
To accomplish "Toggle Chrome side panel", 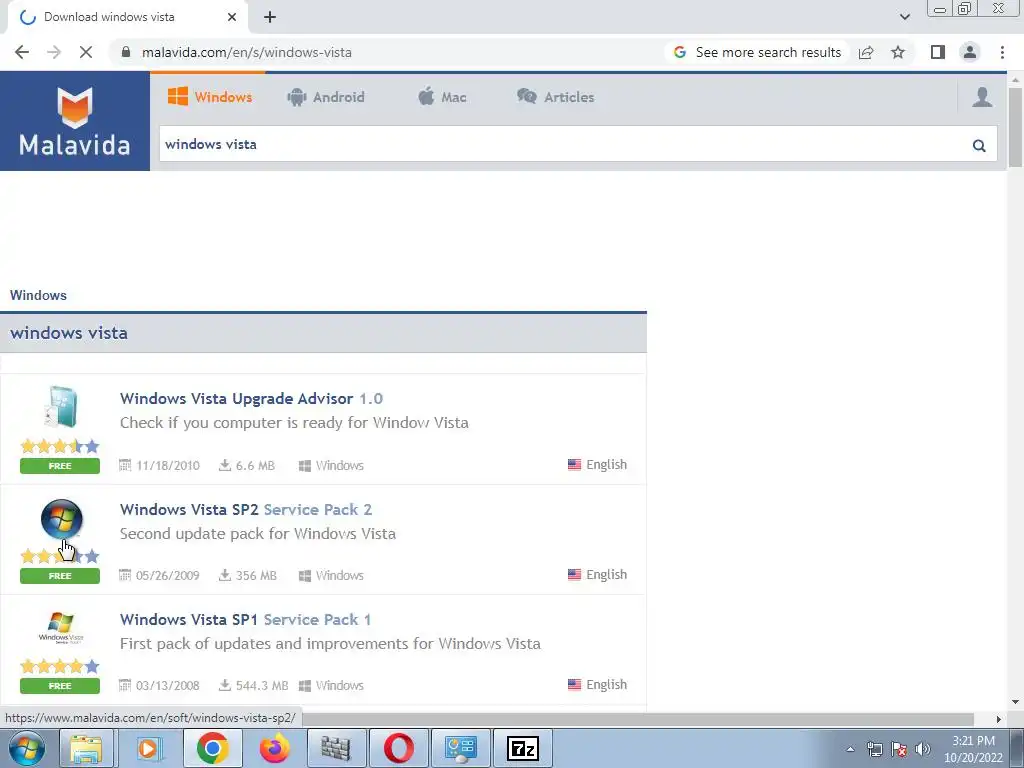I will pyautogui.click(x=938, y=52).
